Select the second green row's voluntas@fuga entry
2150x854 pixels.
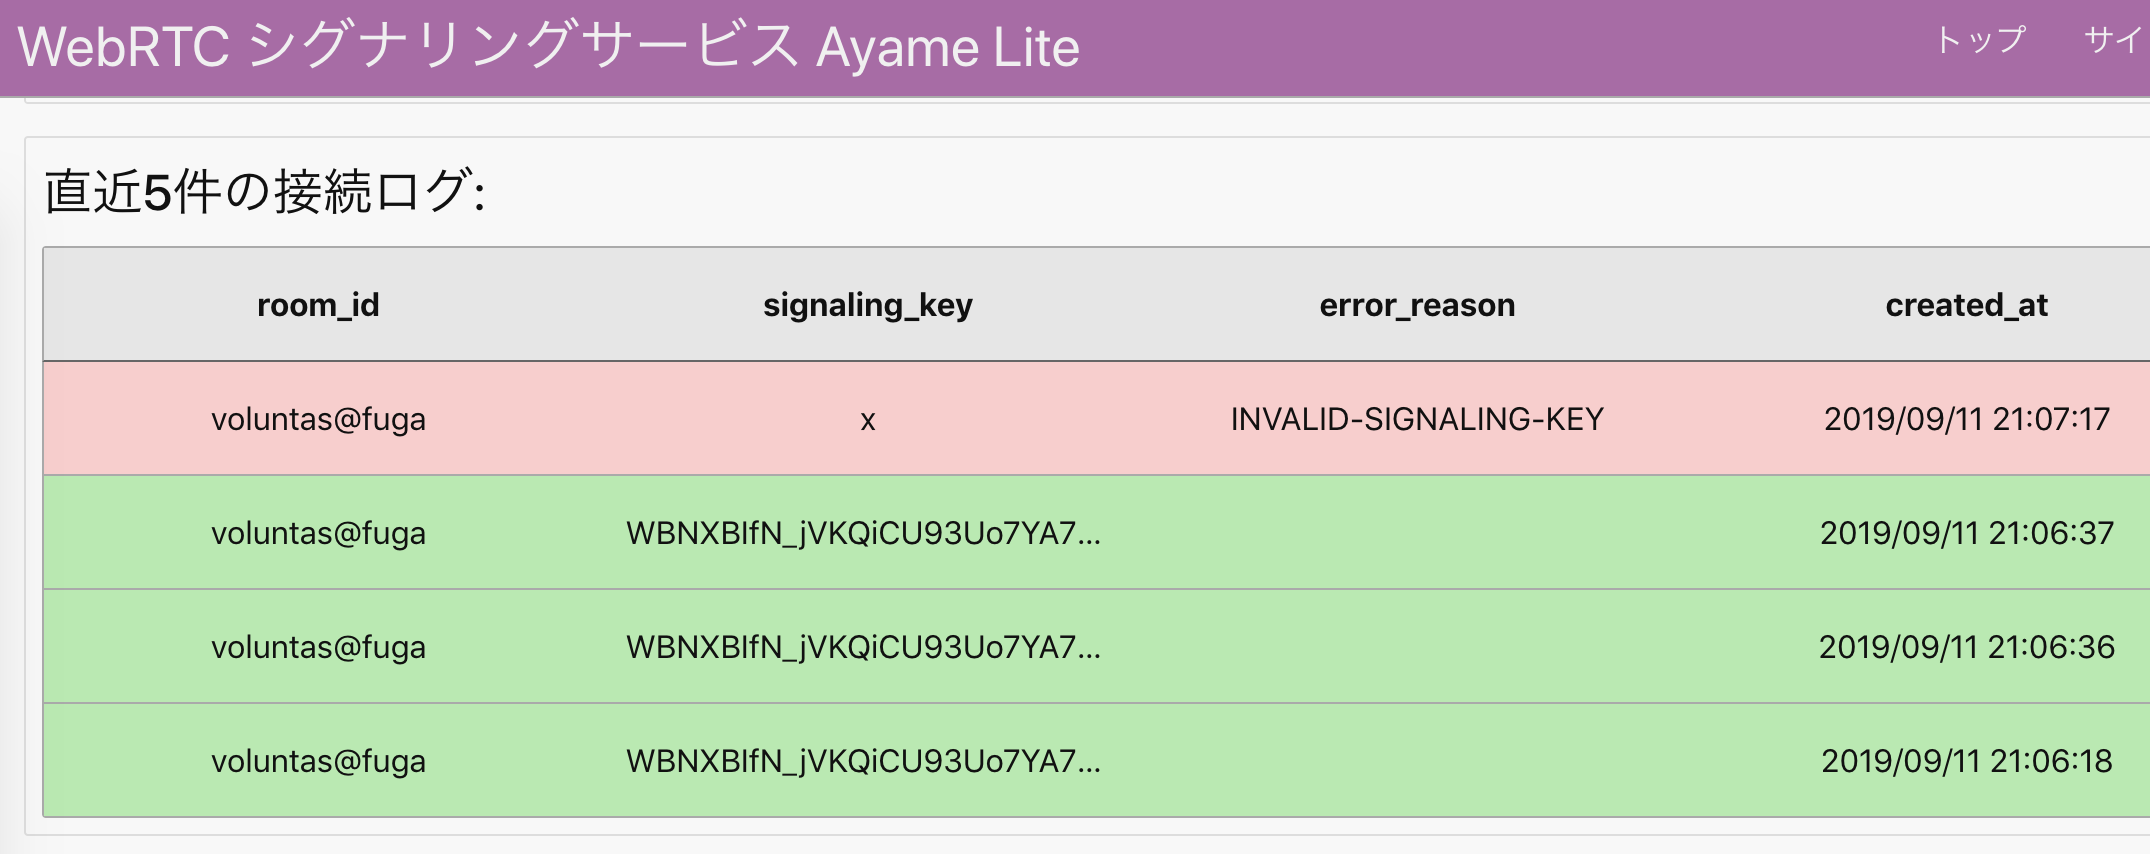318,646
